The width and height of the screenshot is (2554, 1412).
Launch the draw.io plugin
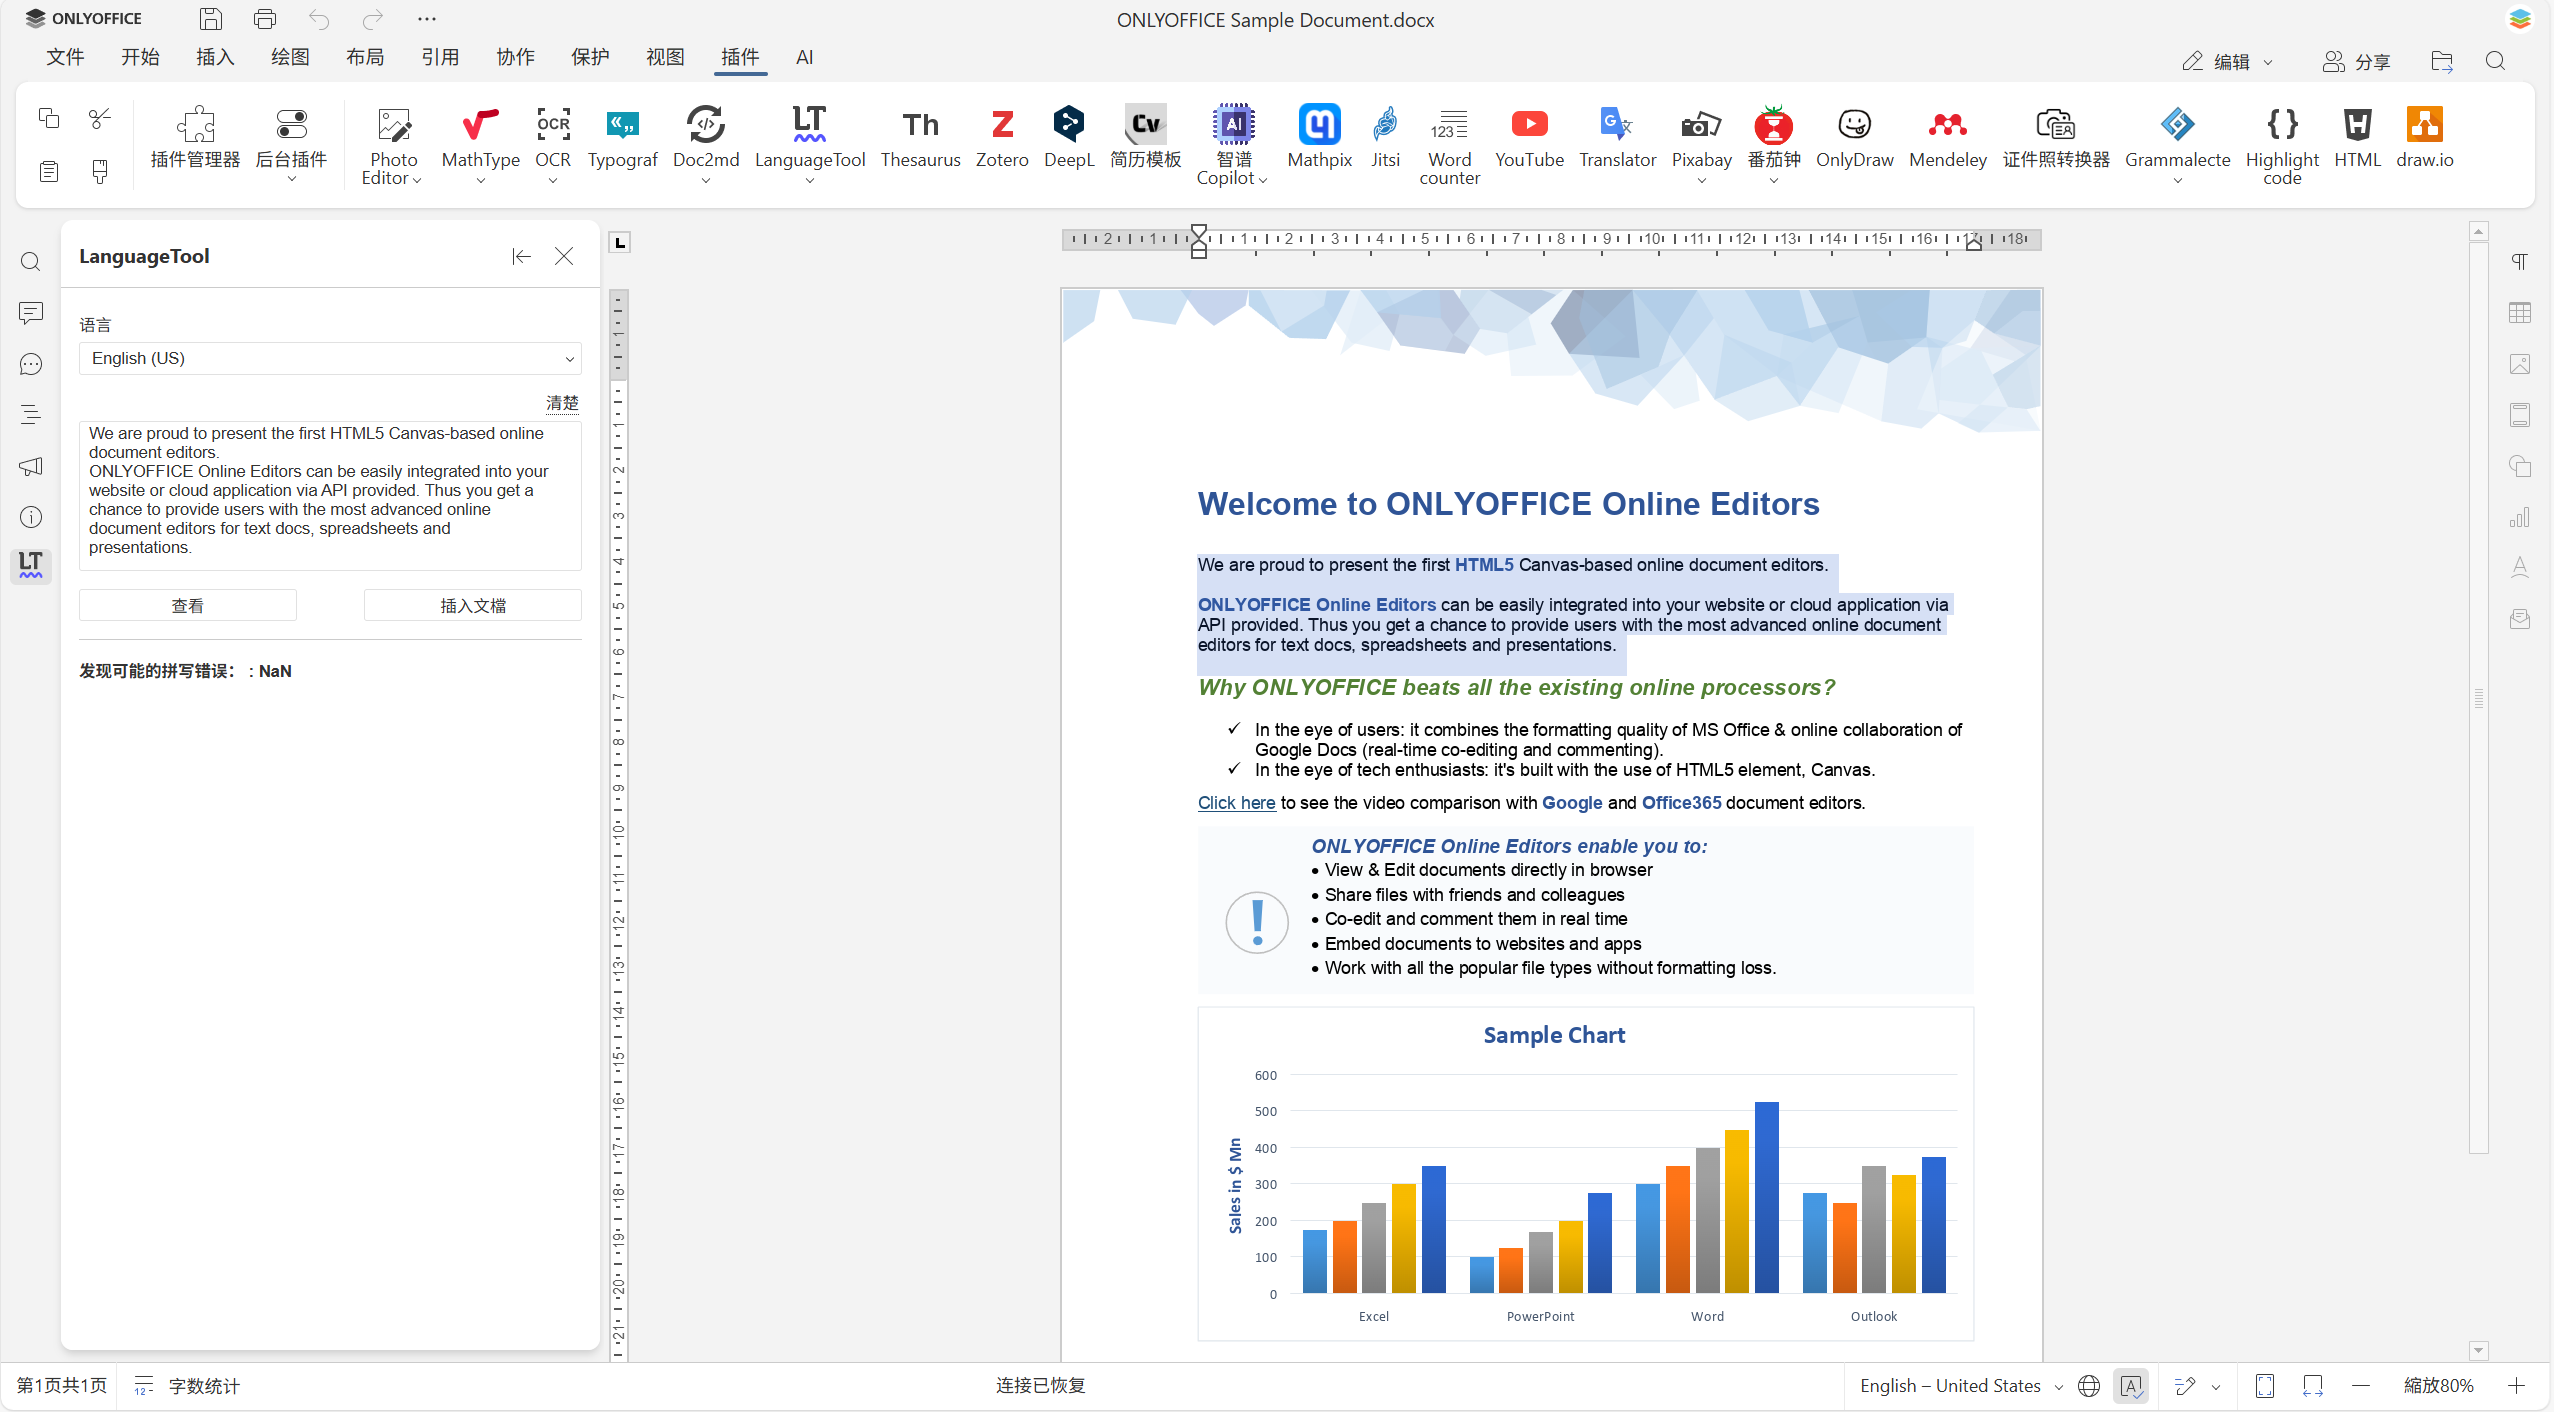[x=2424, y=138]
